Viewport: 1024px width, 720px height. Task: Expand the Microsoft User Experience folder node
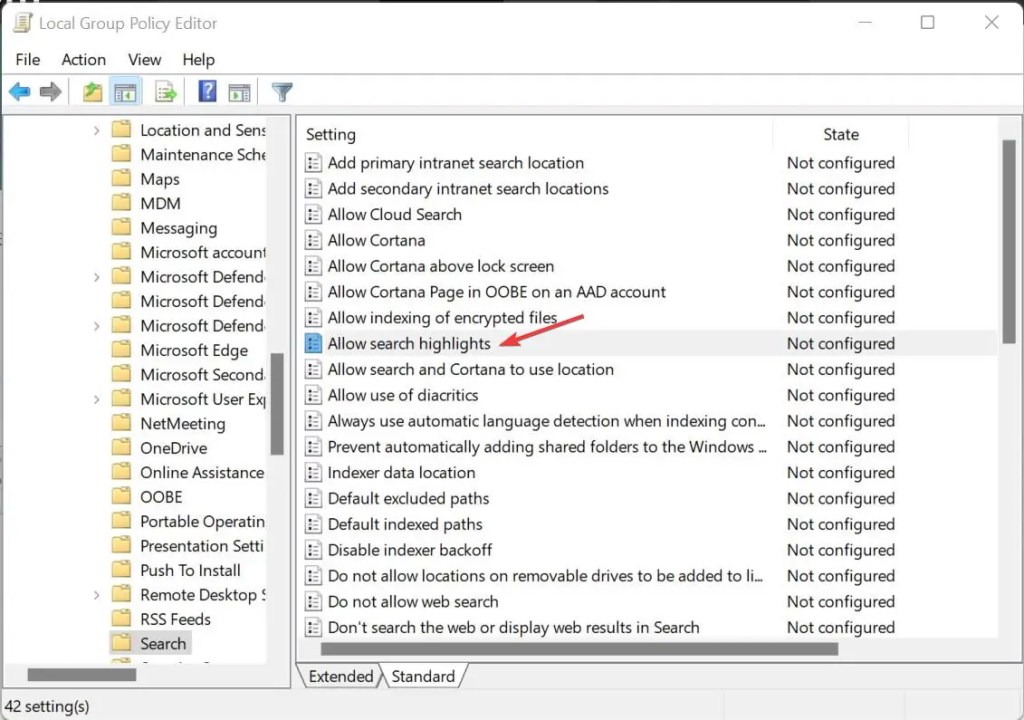click(x=97, y=399)
